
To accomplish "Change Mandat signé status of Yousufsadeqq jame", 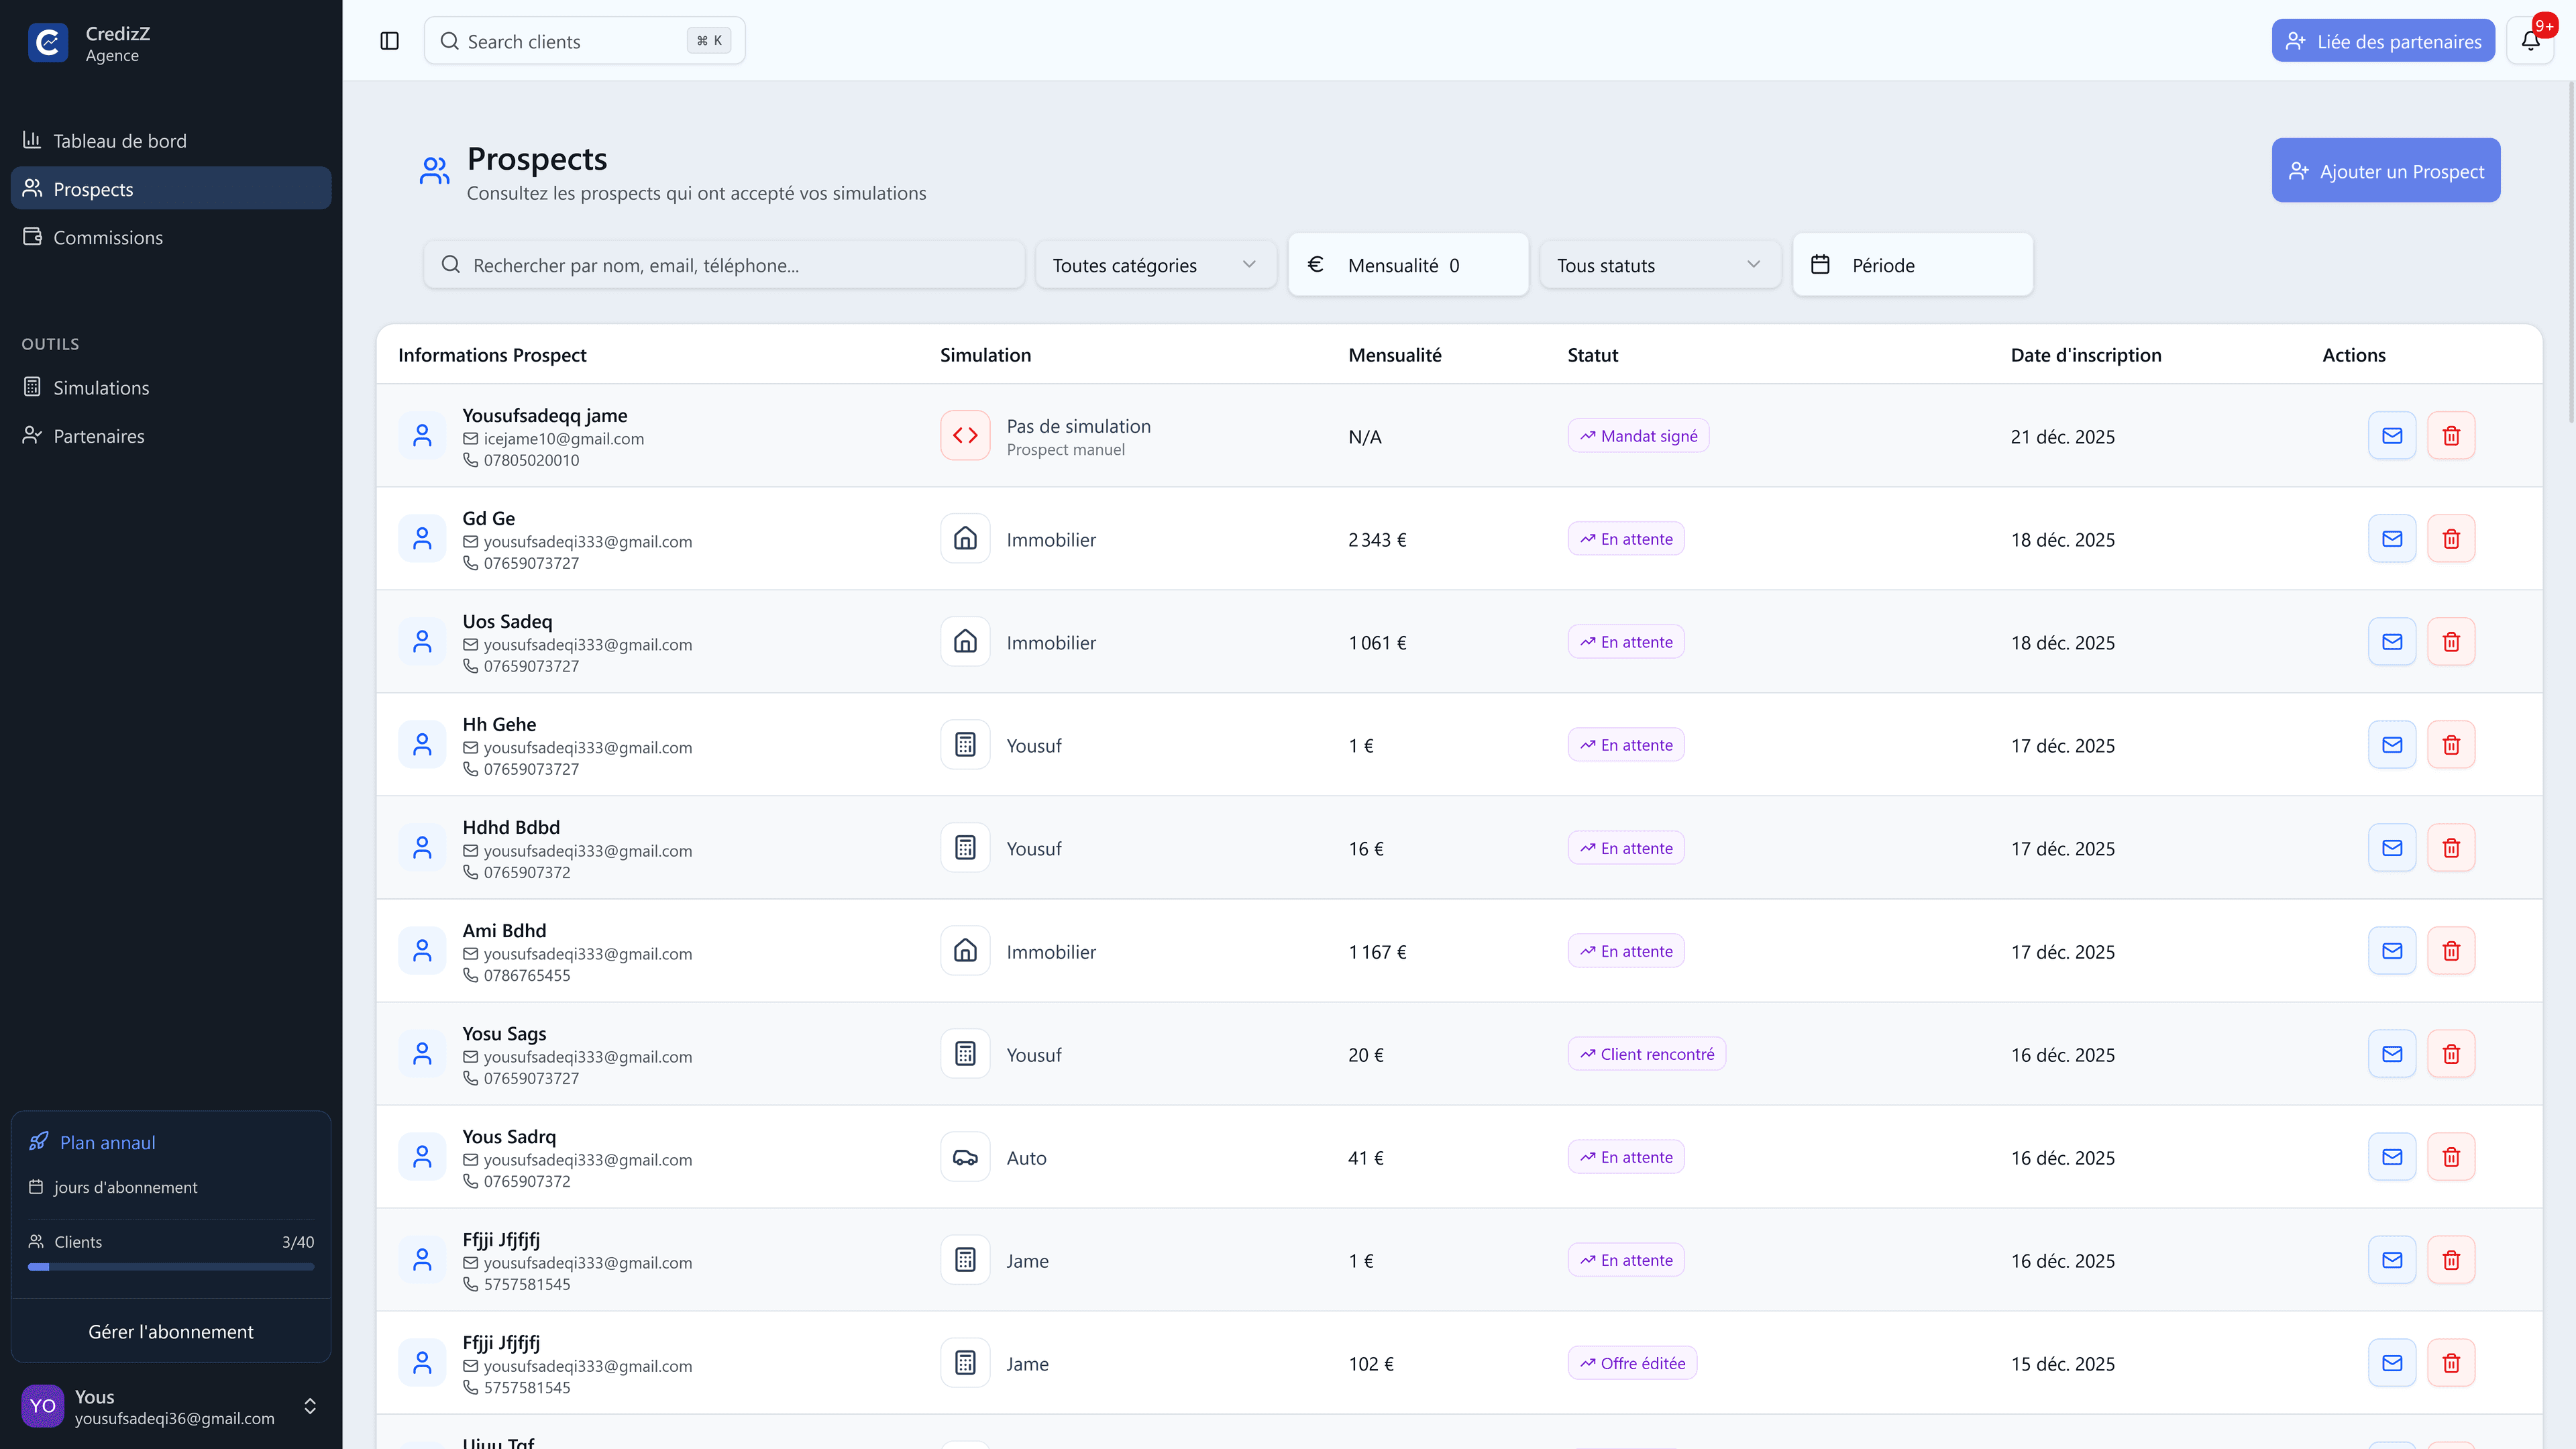I will pos(1638,436).
